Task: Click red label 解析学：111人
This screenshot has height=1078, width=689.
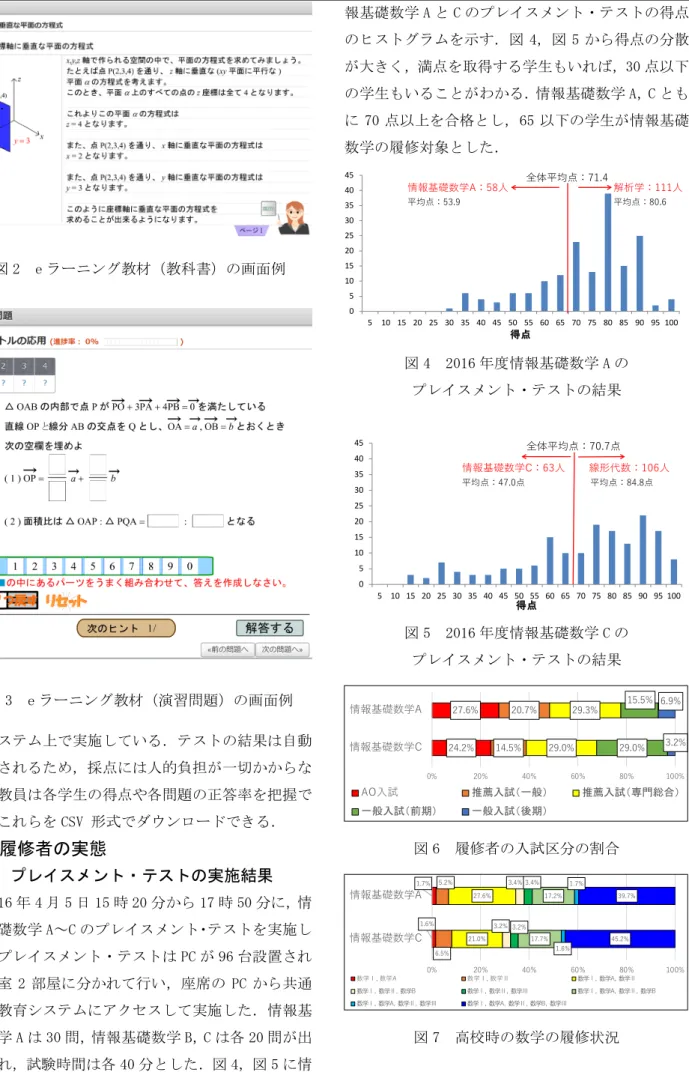Action: (648, 187)
